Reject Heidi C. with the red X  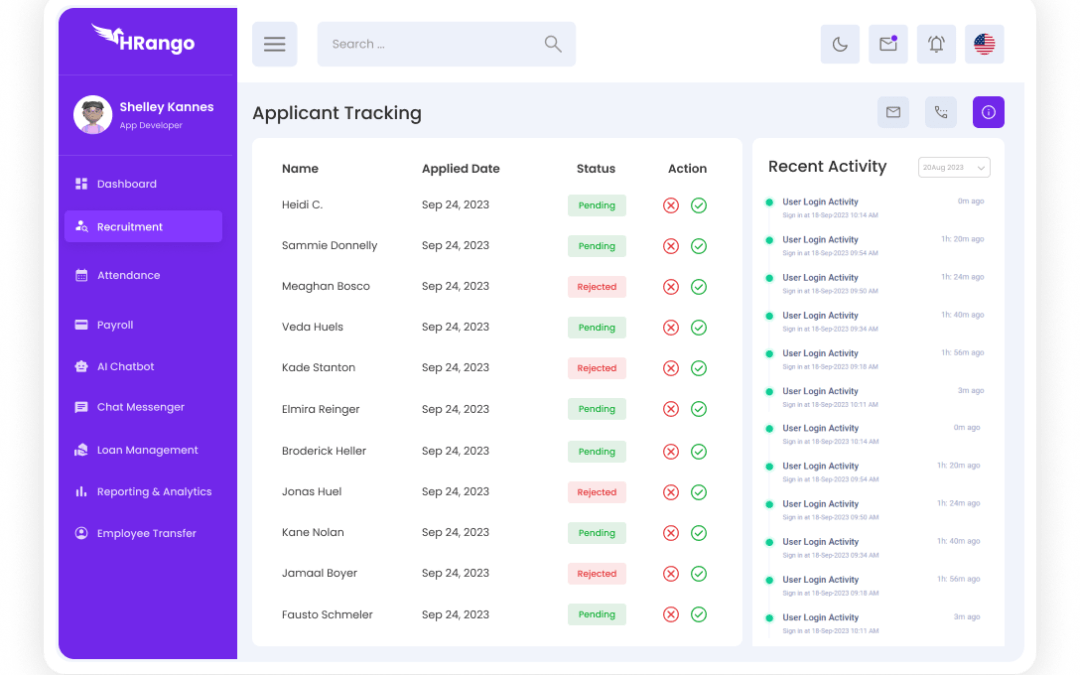[x=671, y=205]
